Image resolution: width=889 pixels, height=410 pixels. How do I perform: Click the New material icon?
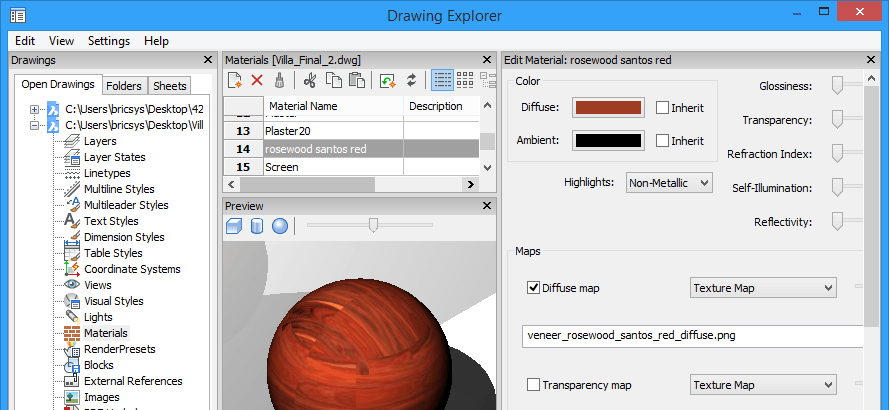(x=235, y=81)
